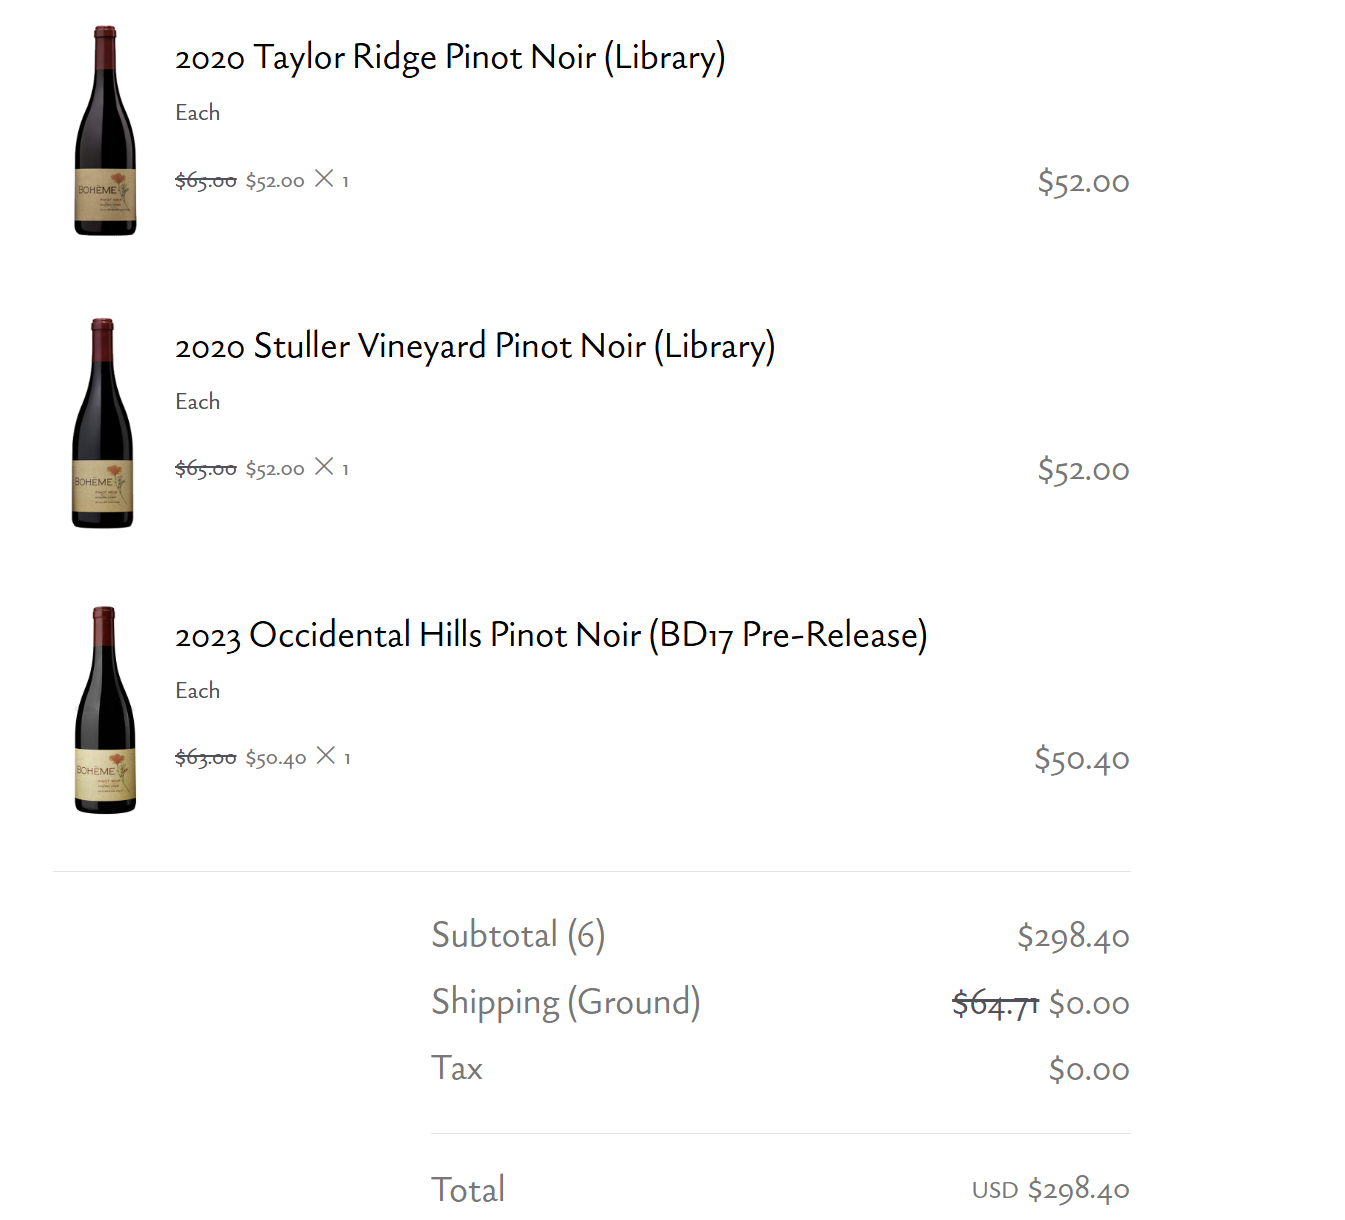Open the 2020 Taylor Ridge Pinot Noir title

tap(450, 58)
